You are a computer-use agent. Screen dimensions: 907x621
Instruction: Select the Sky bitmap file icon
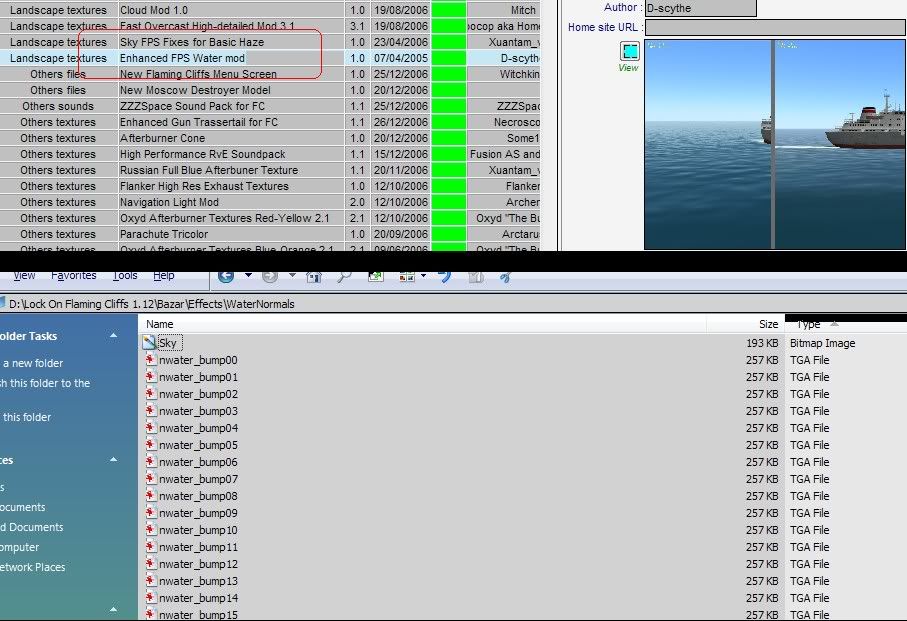(150, 343)
